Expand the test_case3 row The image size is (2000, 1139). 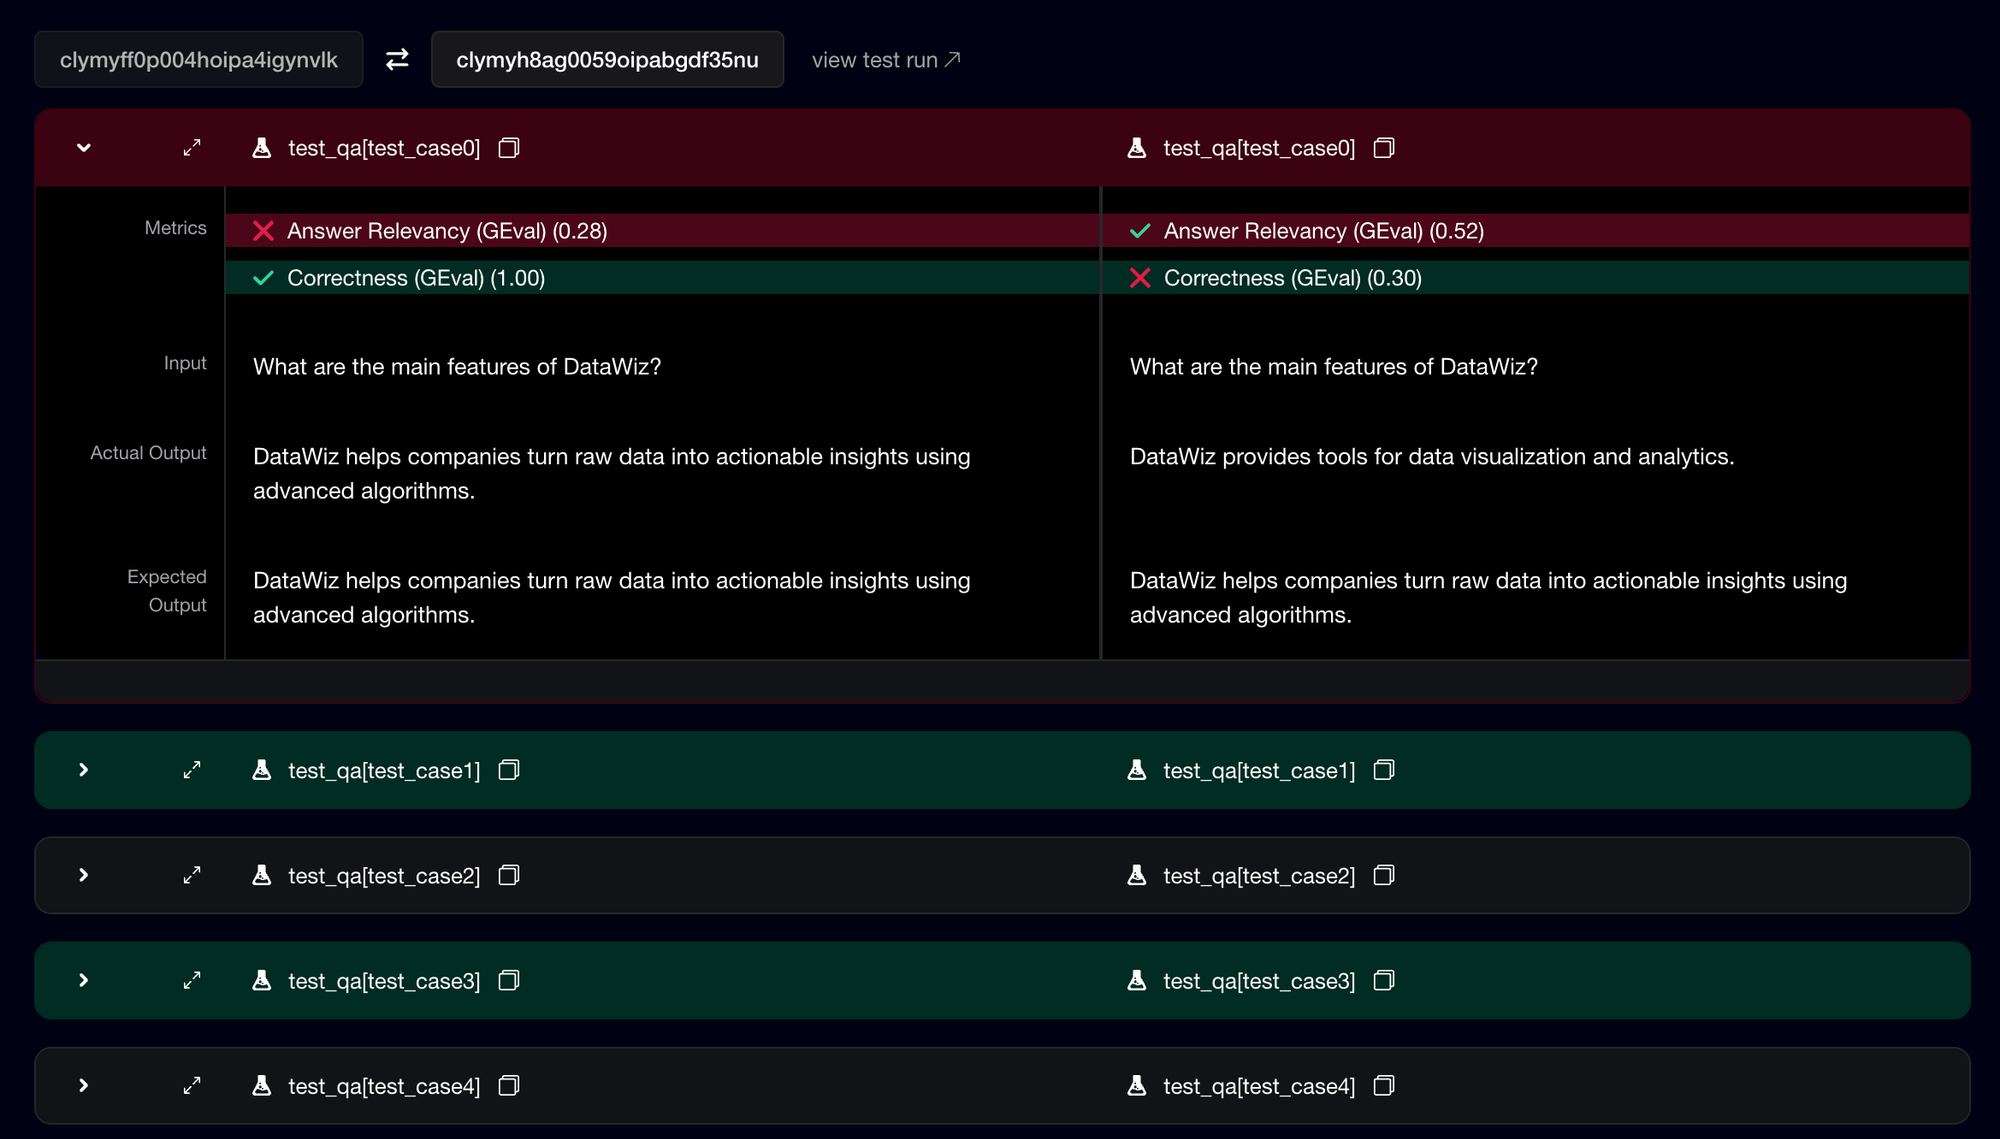pos(83,980)
